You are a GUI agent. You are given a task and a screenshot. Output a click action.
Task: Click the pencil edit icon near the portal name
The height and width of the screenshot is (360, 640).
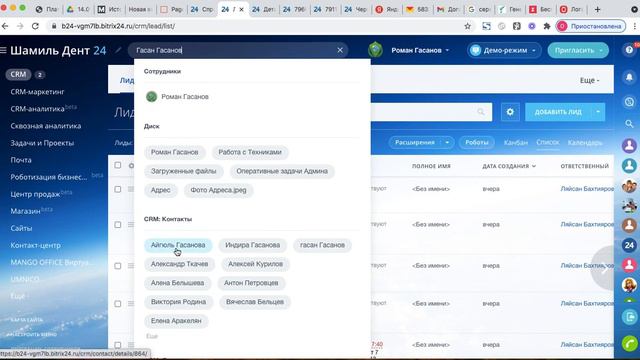(118, 50)
